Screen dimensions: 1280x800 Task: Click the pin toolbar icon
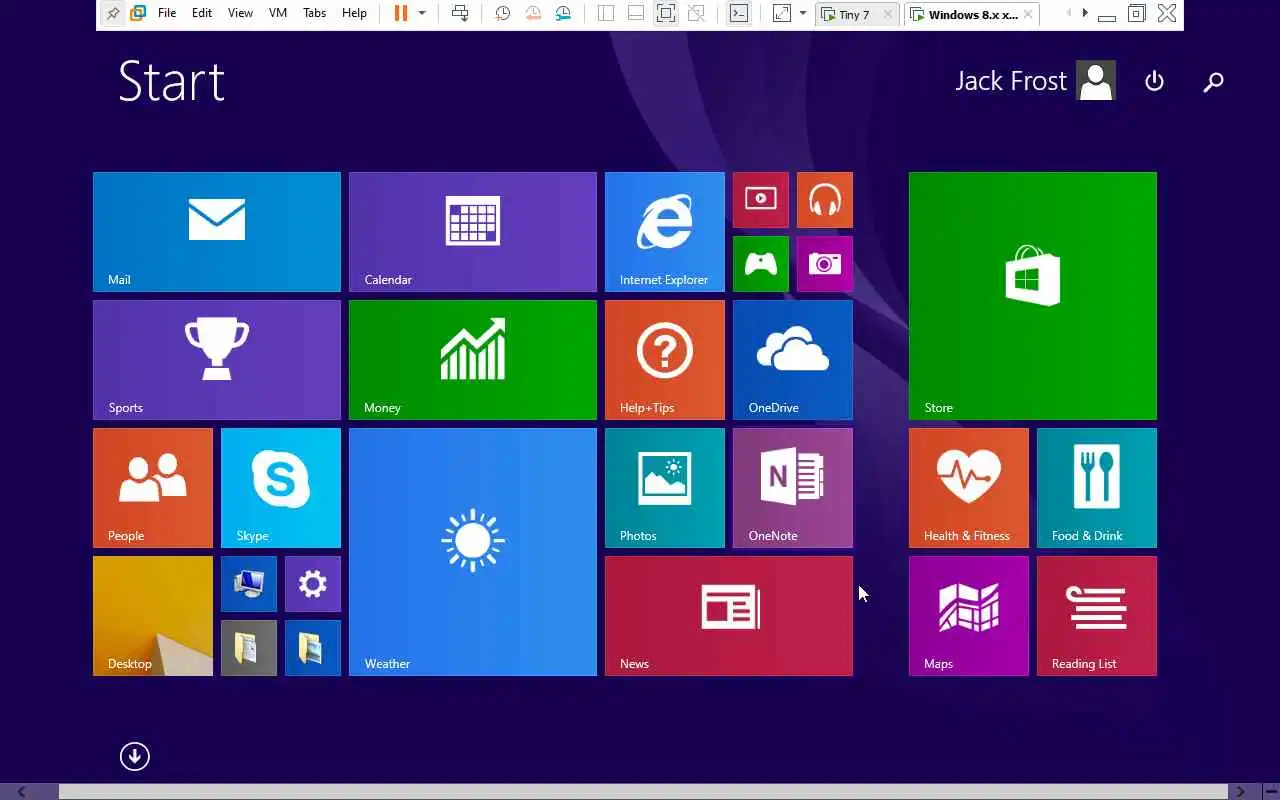(112, 13)
